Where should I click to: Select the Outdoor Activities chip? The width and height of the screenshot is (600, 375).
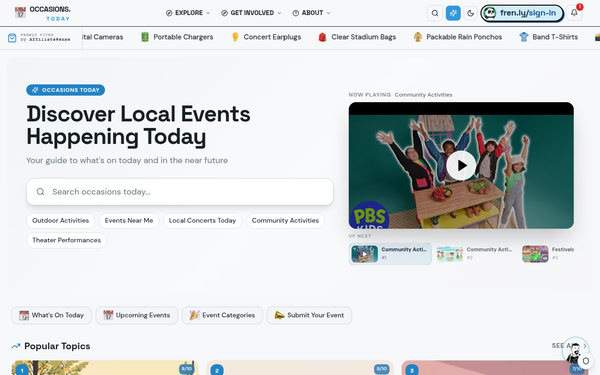pos(60,221)
